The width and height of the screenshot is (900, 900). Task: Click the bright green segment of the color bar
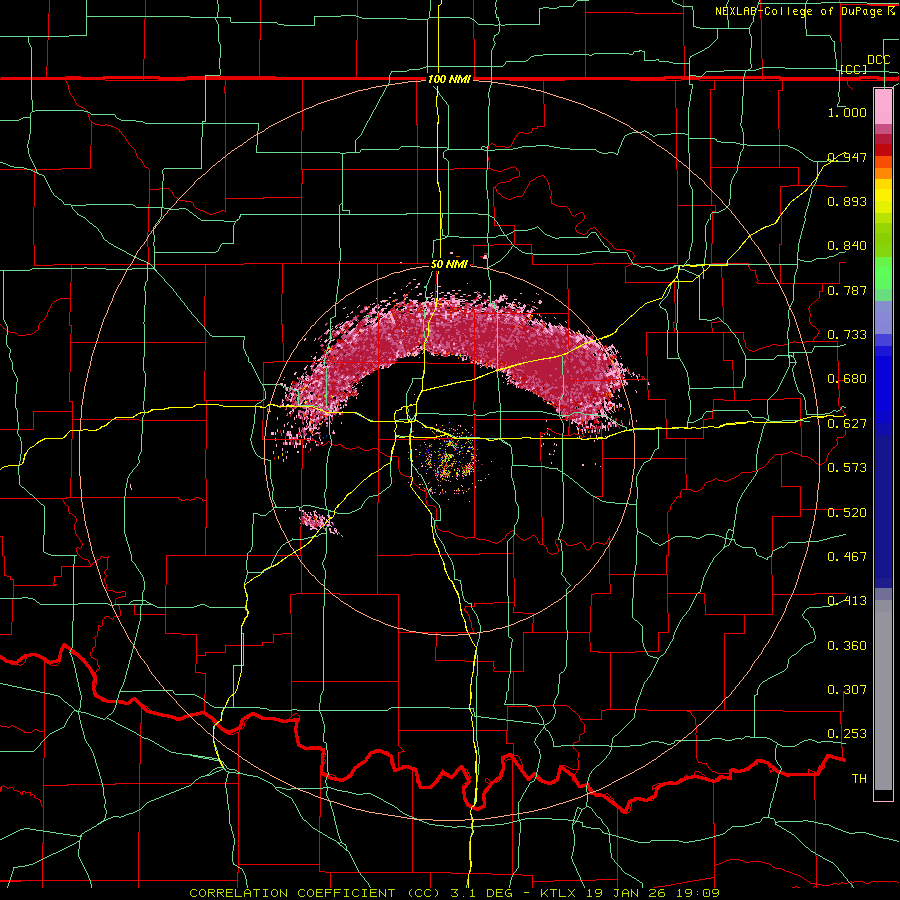[883, 273]
